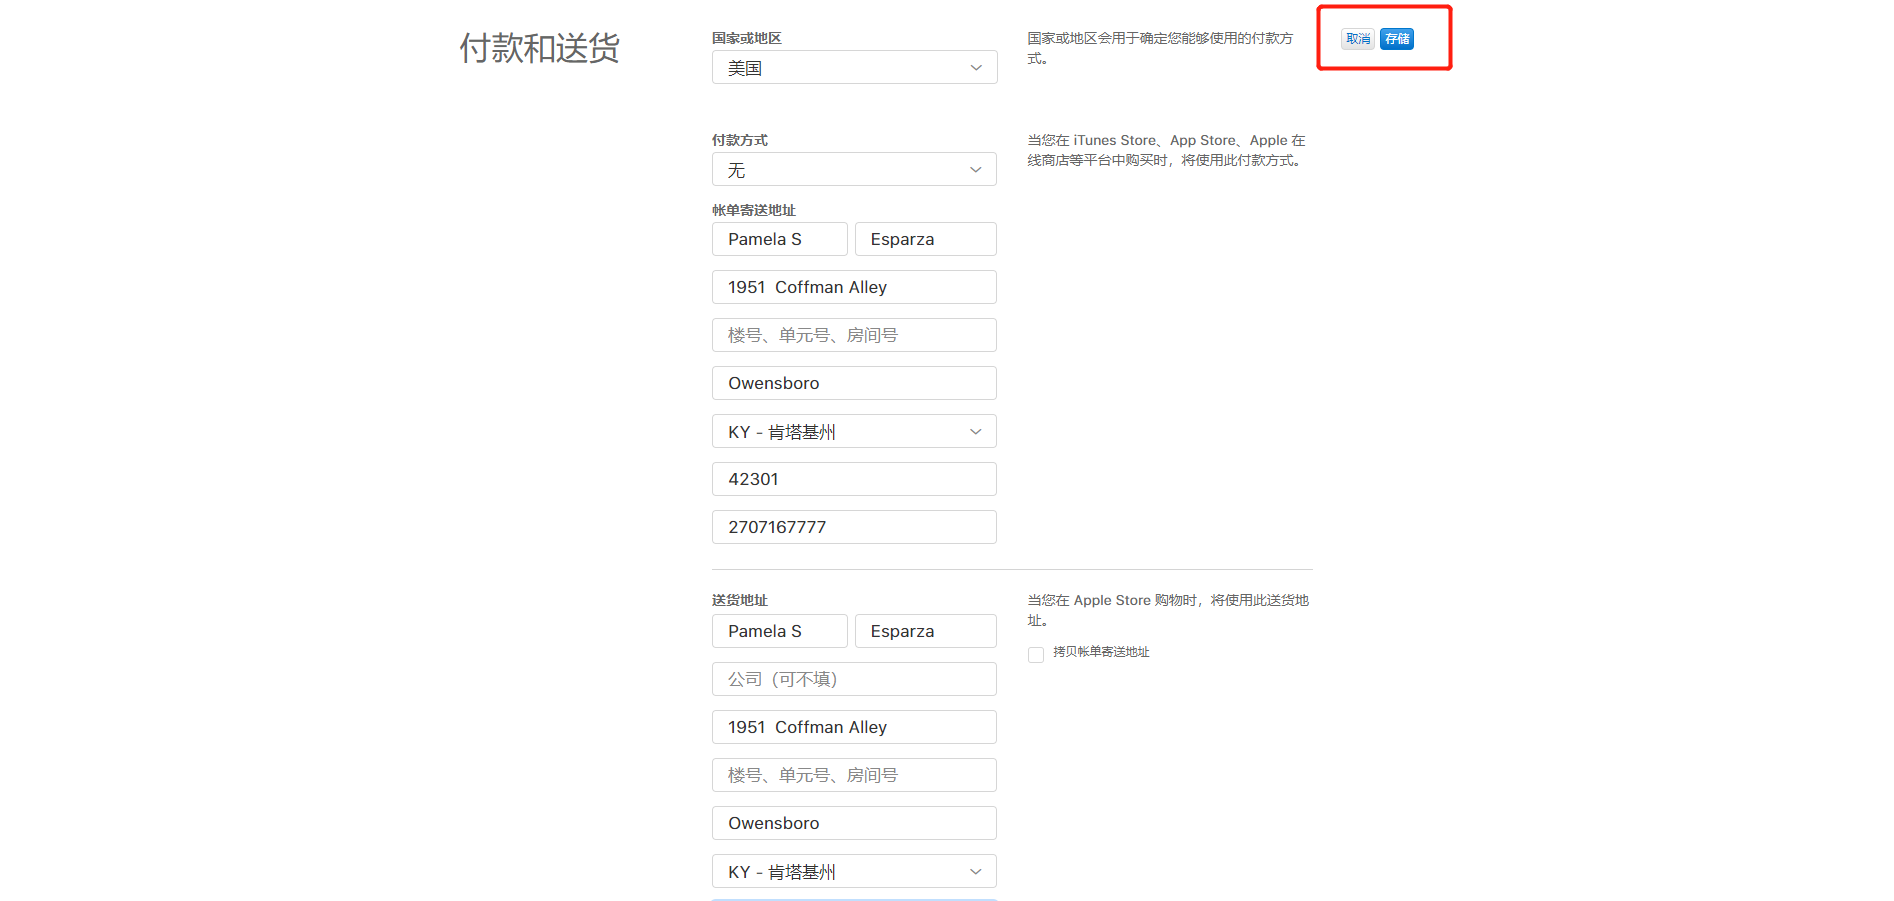Click the blue 存储 save button
The width and height of the screenshot is (1894, 901).
pos(1396,39)
